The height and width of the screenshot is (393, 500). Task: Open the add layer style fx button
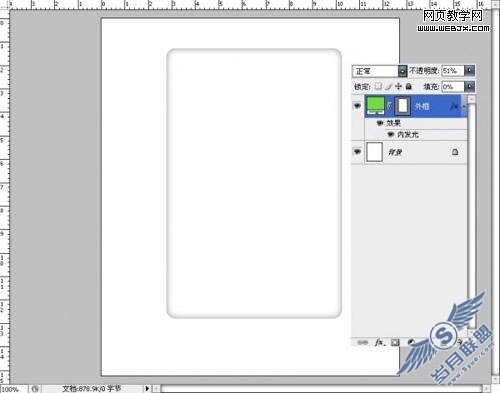[x=379, y=342]
